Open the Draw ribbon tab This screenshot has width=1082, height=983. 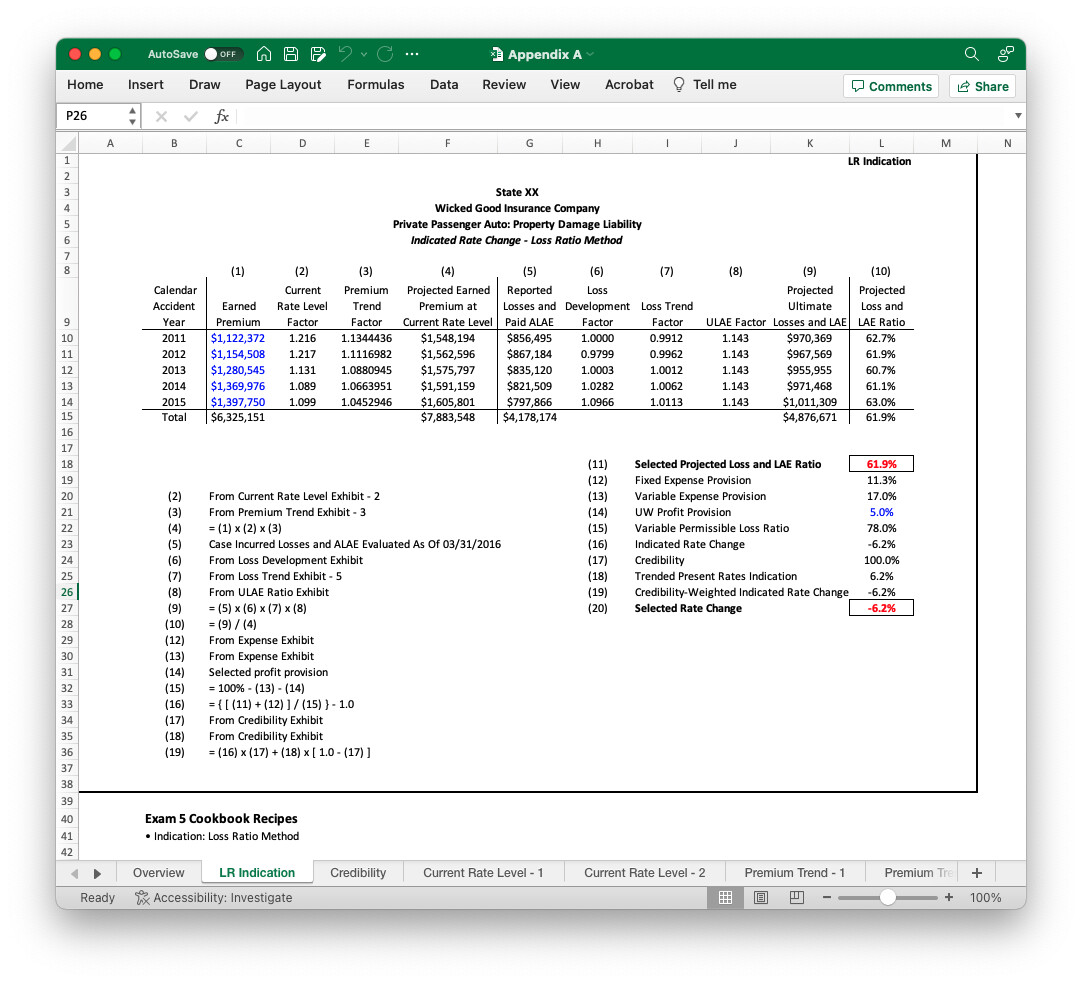pyautogui.click(x=205, y=85)
